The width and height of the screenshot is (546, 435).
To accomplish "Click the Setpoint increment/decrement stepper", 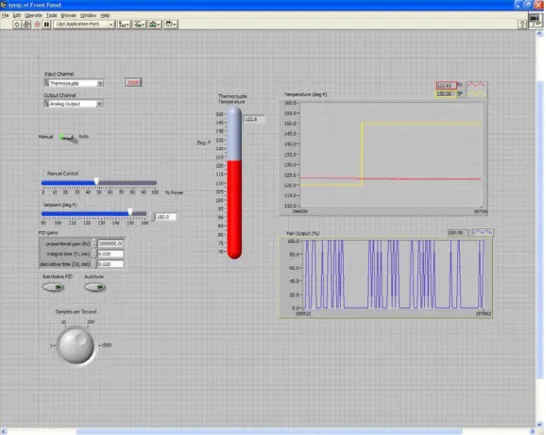I will pos(153,217).
